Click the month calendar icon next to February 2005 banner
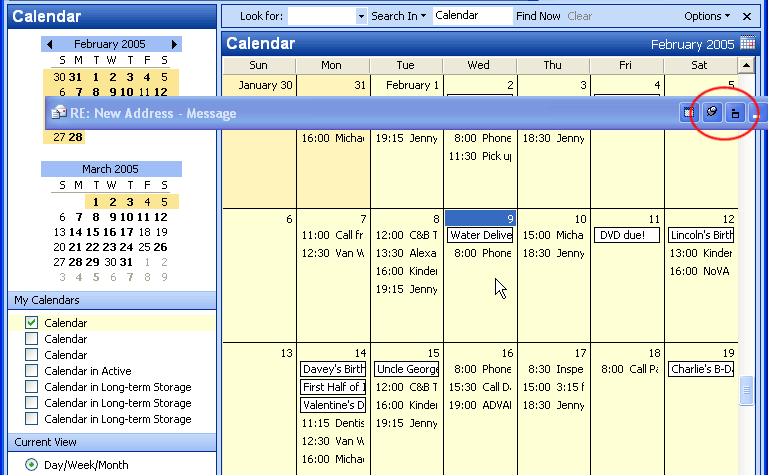Screen dimensions: 768x475 coord(747,43)
